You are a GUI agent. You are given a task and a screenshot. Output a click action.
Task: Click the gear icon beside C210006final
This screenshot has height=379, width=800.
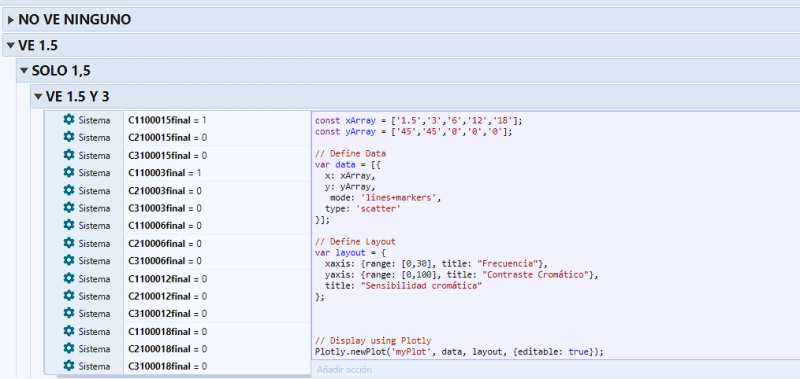(69, 243)
